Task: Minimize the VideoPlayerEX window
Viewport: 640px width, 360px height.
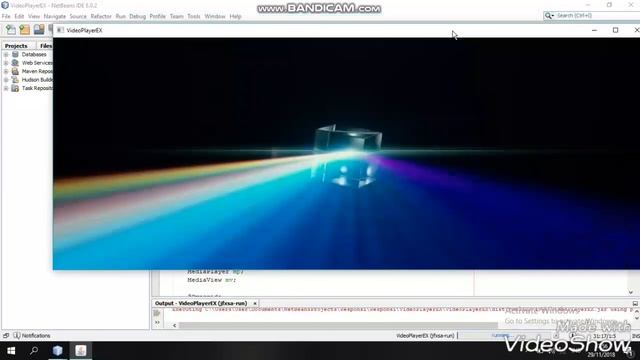Action: click(594, 30)
